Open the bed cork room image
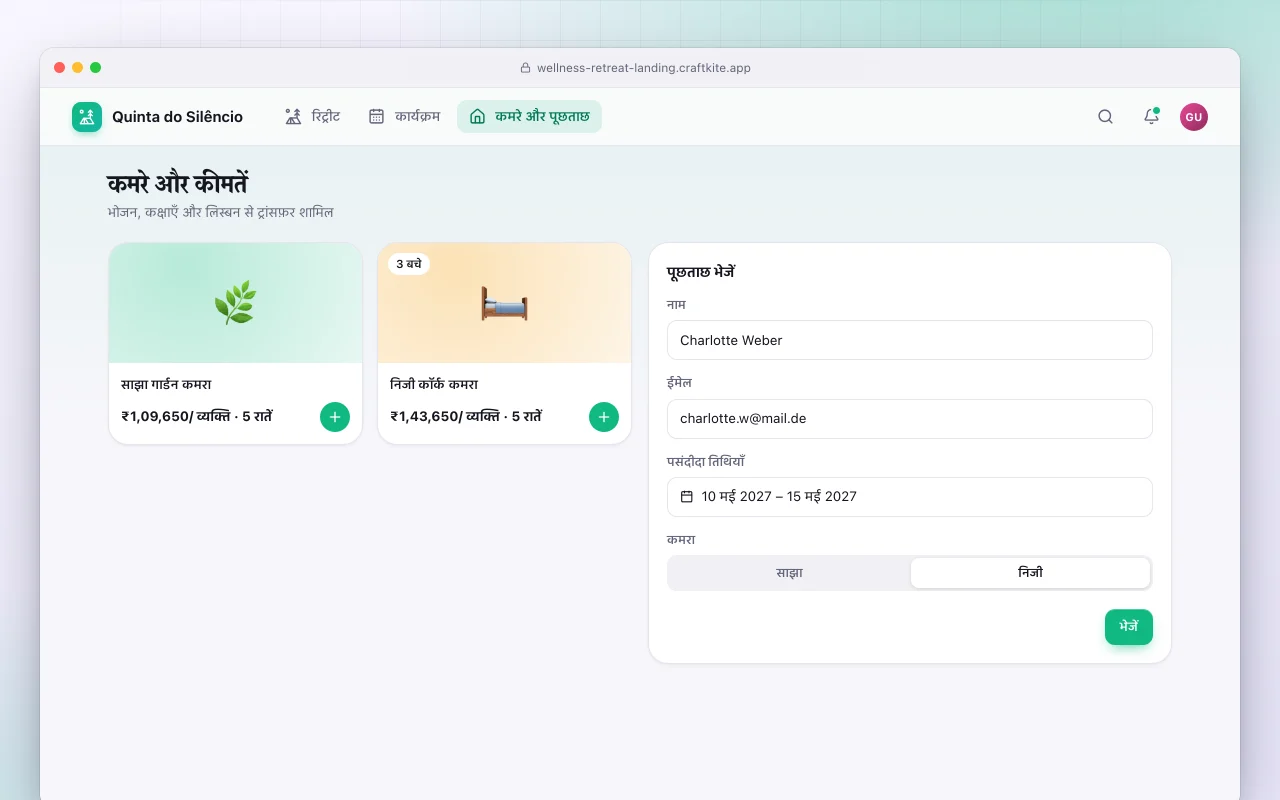1280x800 pixels. pos(504,303)
